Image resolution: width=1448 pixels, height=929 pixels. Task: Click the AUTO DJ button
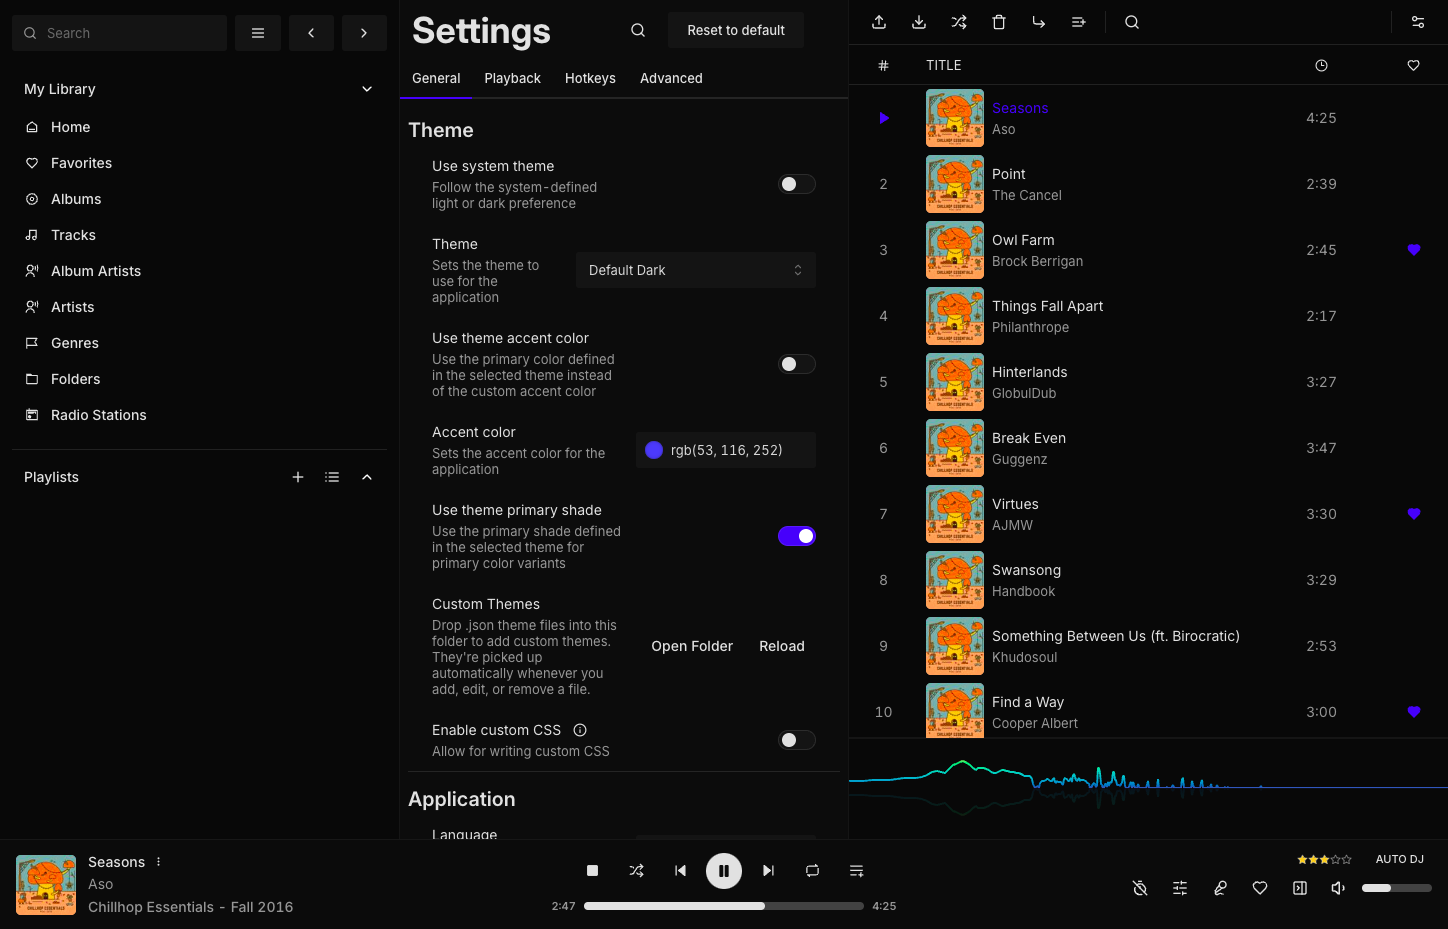coord(1400,859)
